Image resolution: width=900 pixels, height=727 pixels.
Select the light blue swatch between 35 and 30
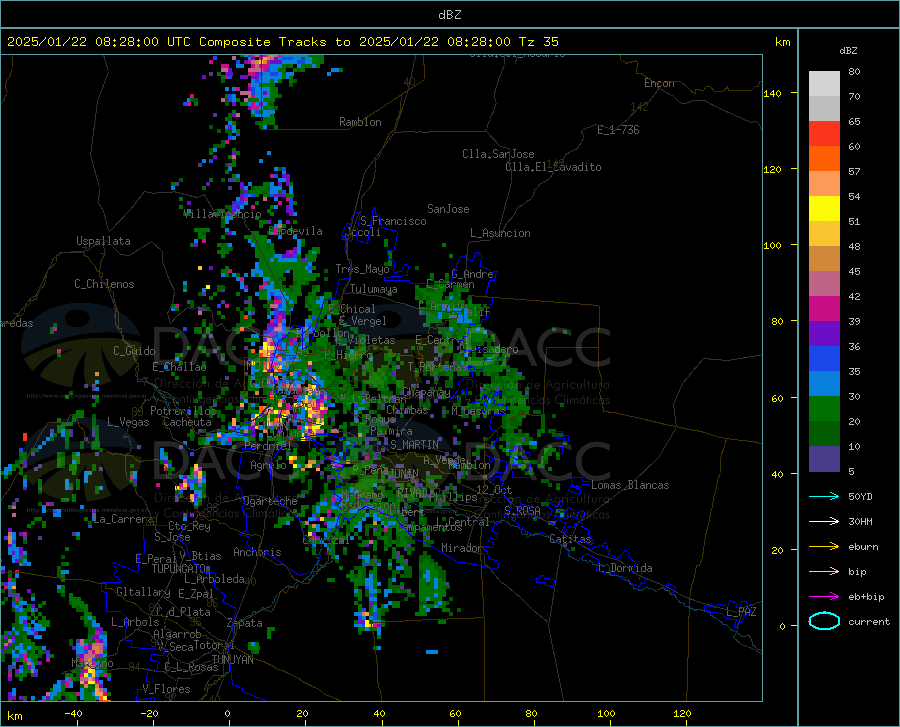(x=824, y=384)
